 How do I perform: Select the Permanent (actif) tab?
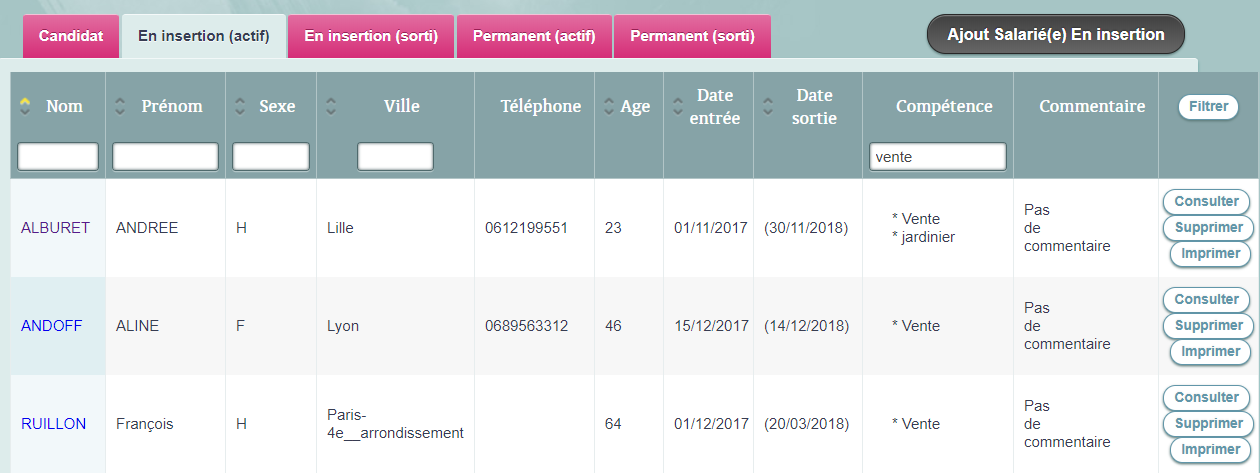coord(534,37)
